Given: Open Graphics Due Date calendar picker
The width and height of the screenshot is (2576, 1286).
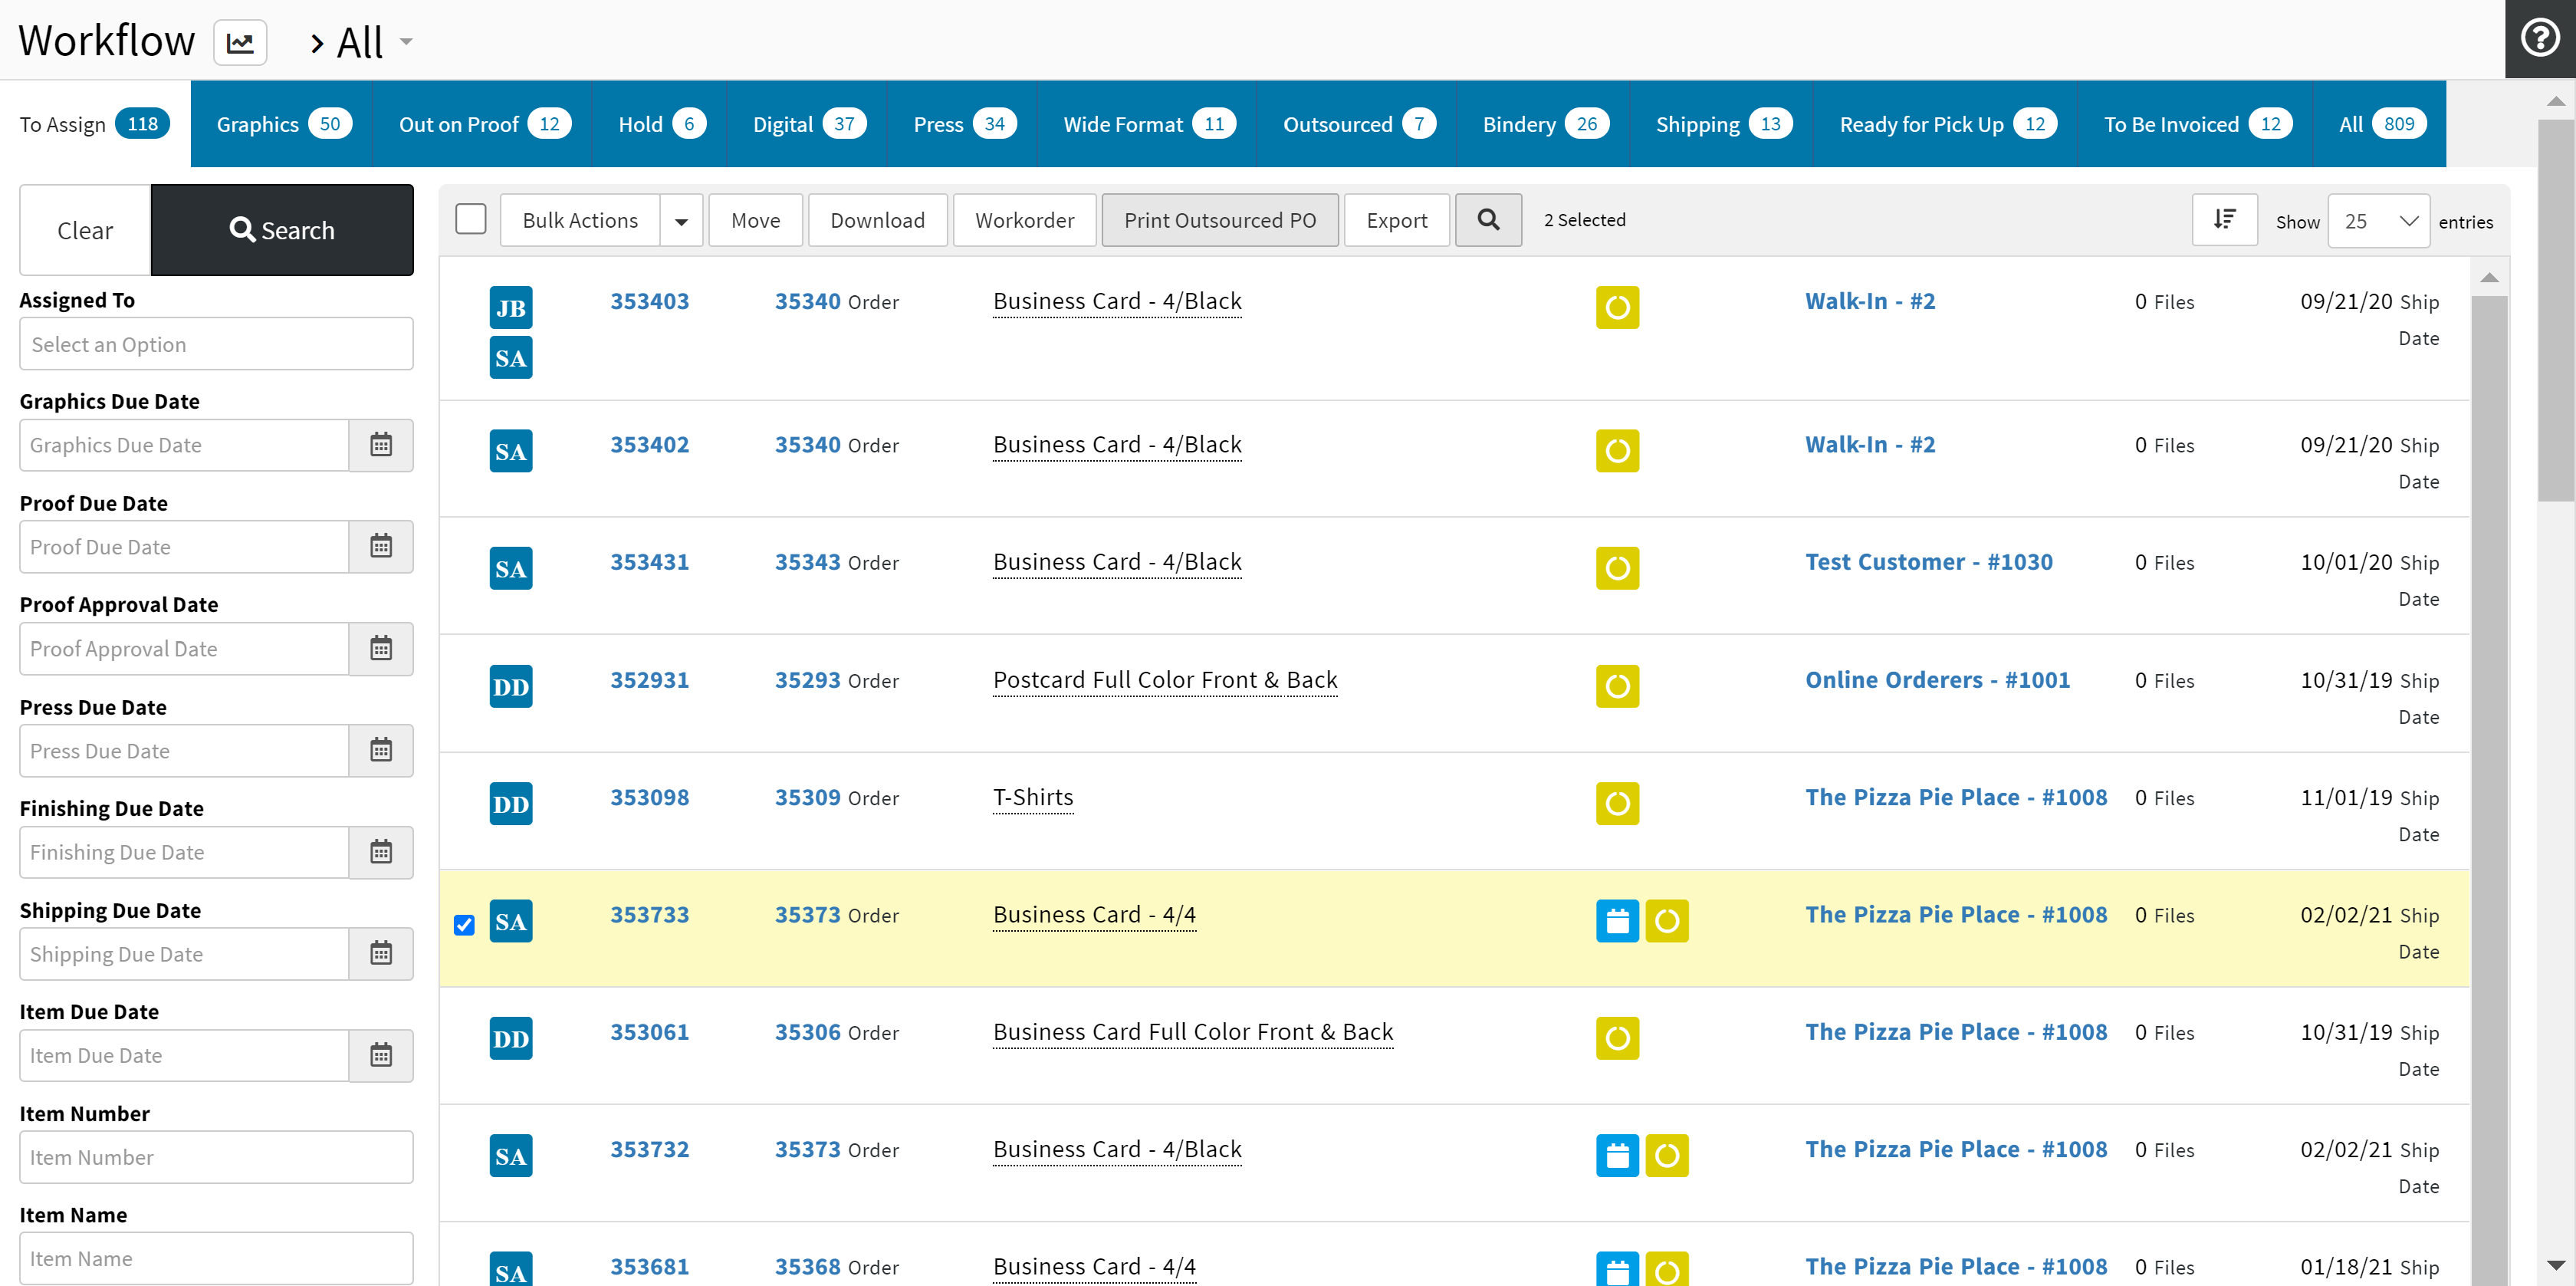Looking at the screenshot, I should click(381, 445).
